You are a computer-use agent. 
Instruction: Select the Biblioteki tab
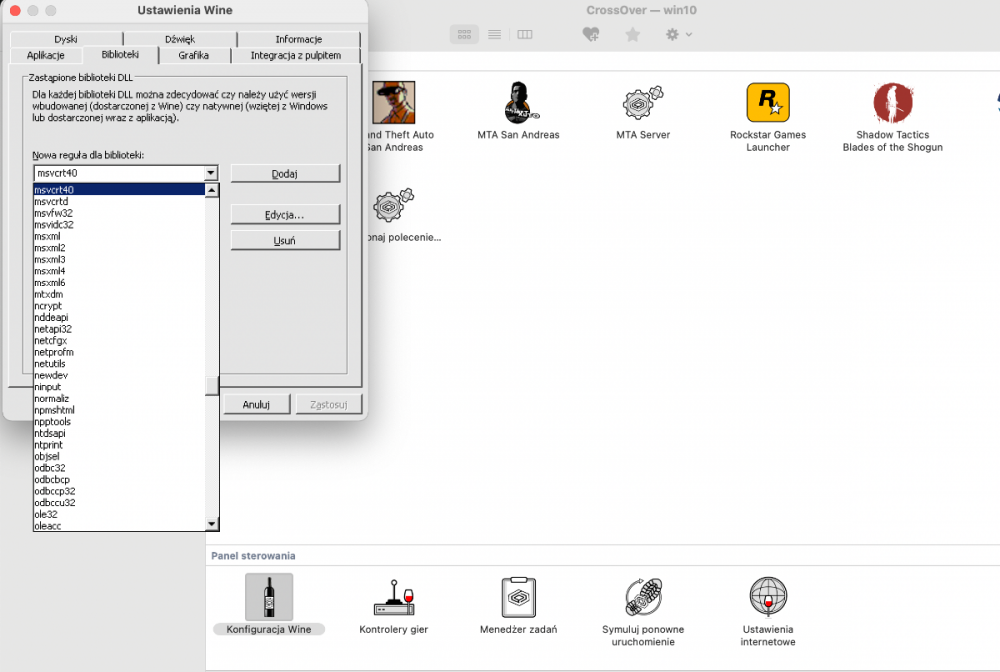120,55
